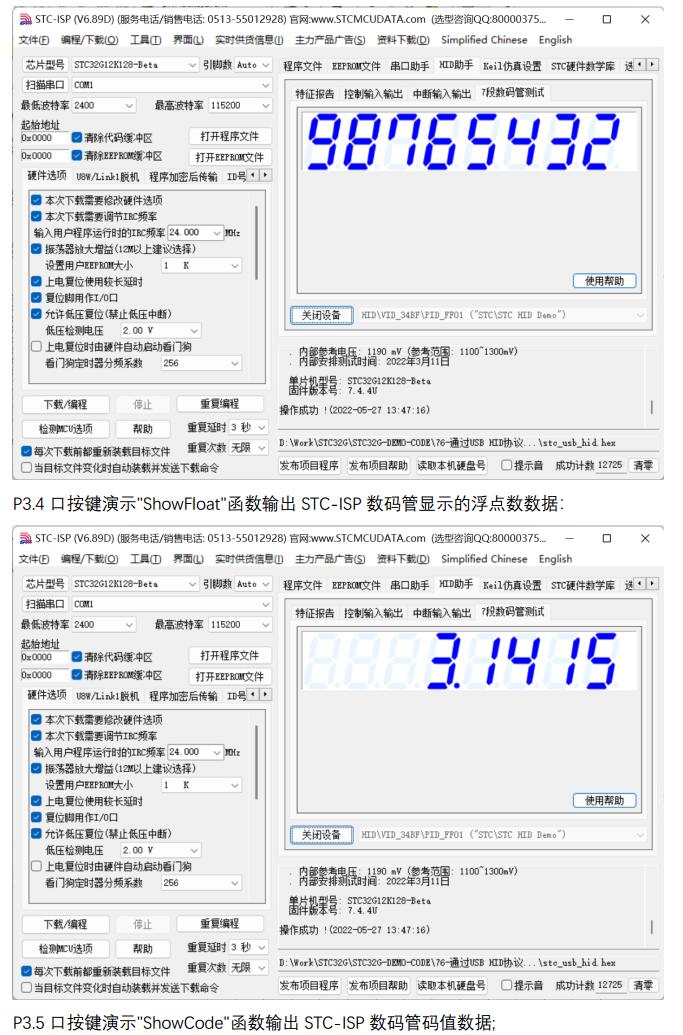The width and height of the screenshot is (683, 1035).
Task: Click second 0x0000 start address field in lower window
Action: (44, 675)
